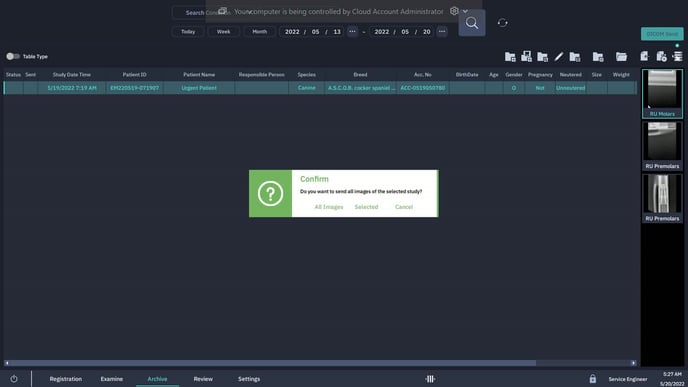This screenshot has height=387, width=688.
Task: Filter studies by Today
Action: [188, 32]
